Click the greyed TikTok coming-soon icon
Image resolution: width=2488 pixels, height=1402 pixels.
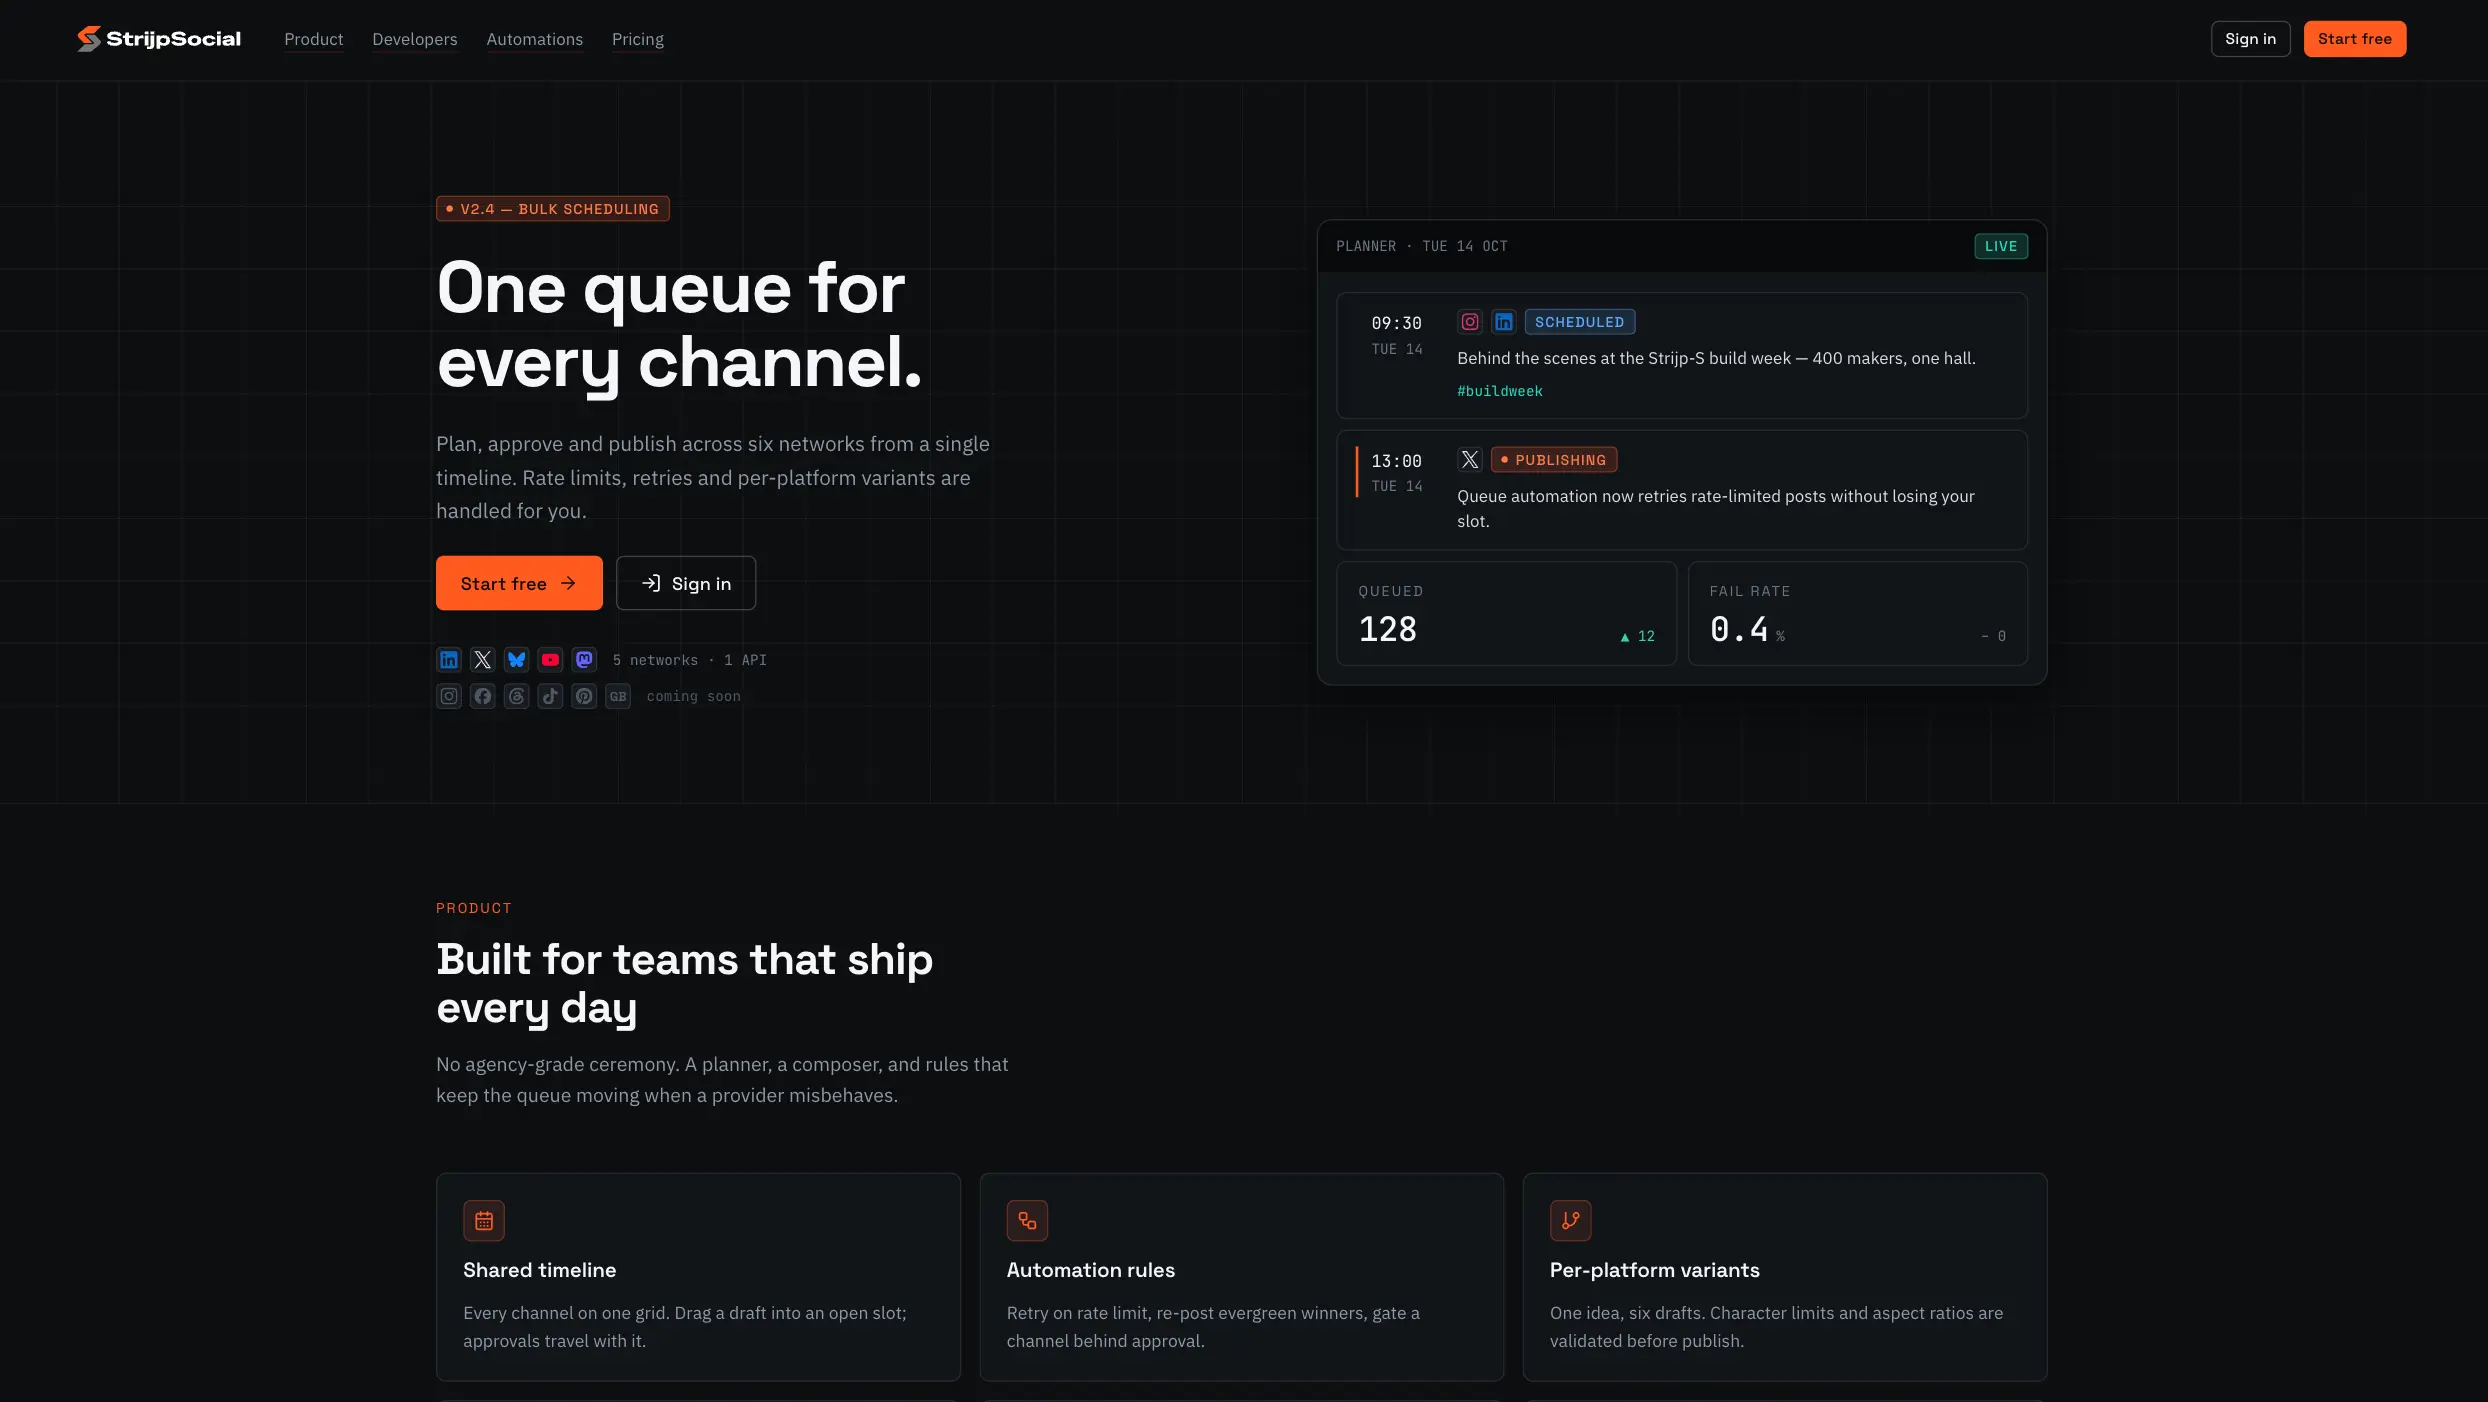[550, 696]
